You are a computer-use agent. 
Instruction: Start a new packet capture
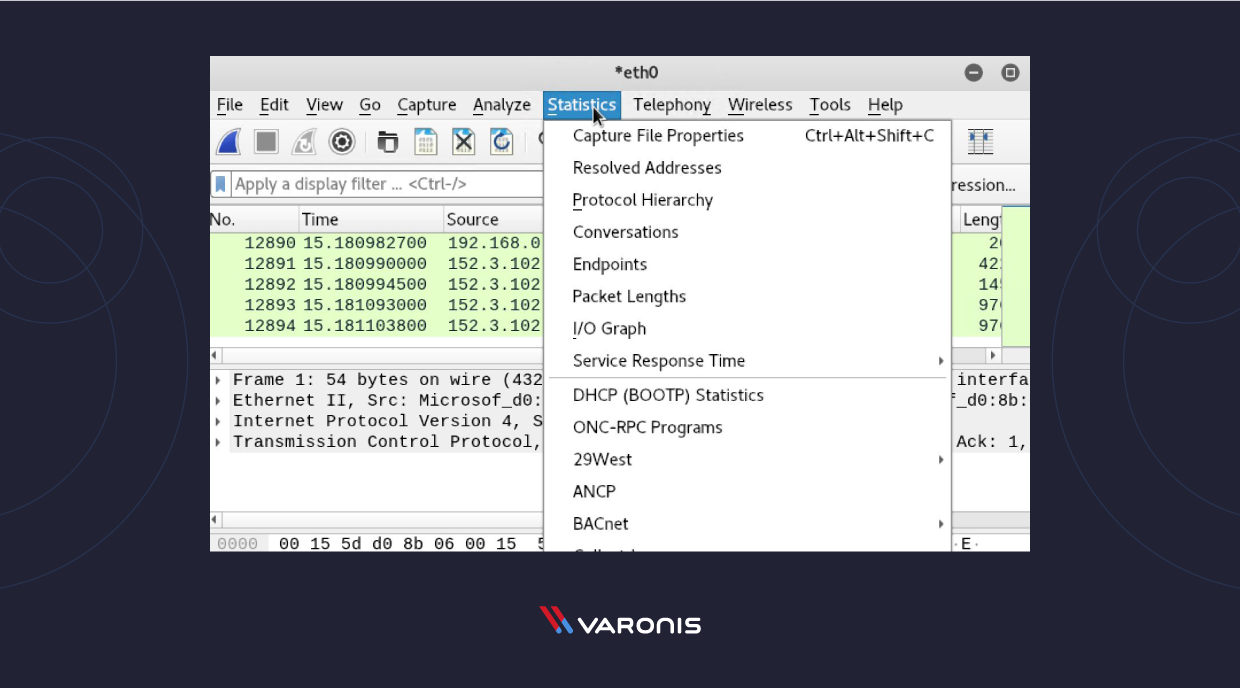pyautogui.click(x=227, y=141)
